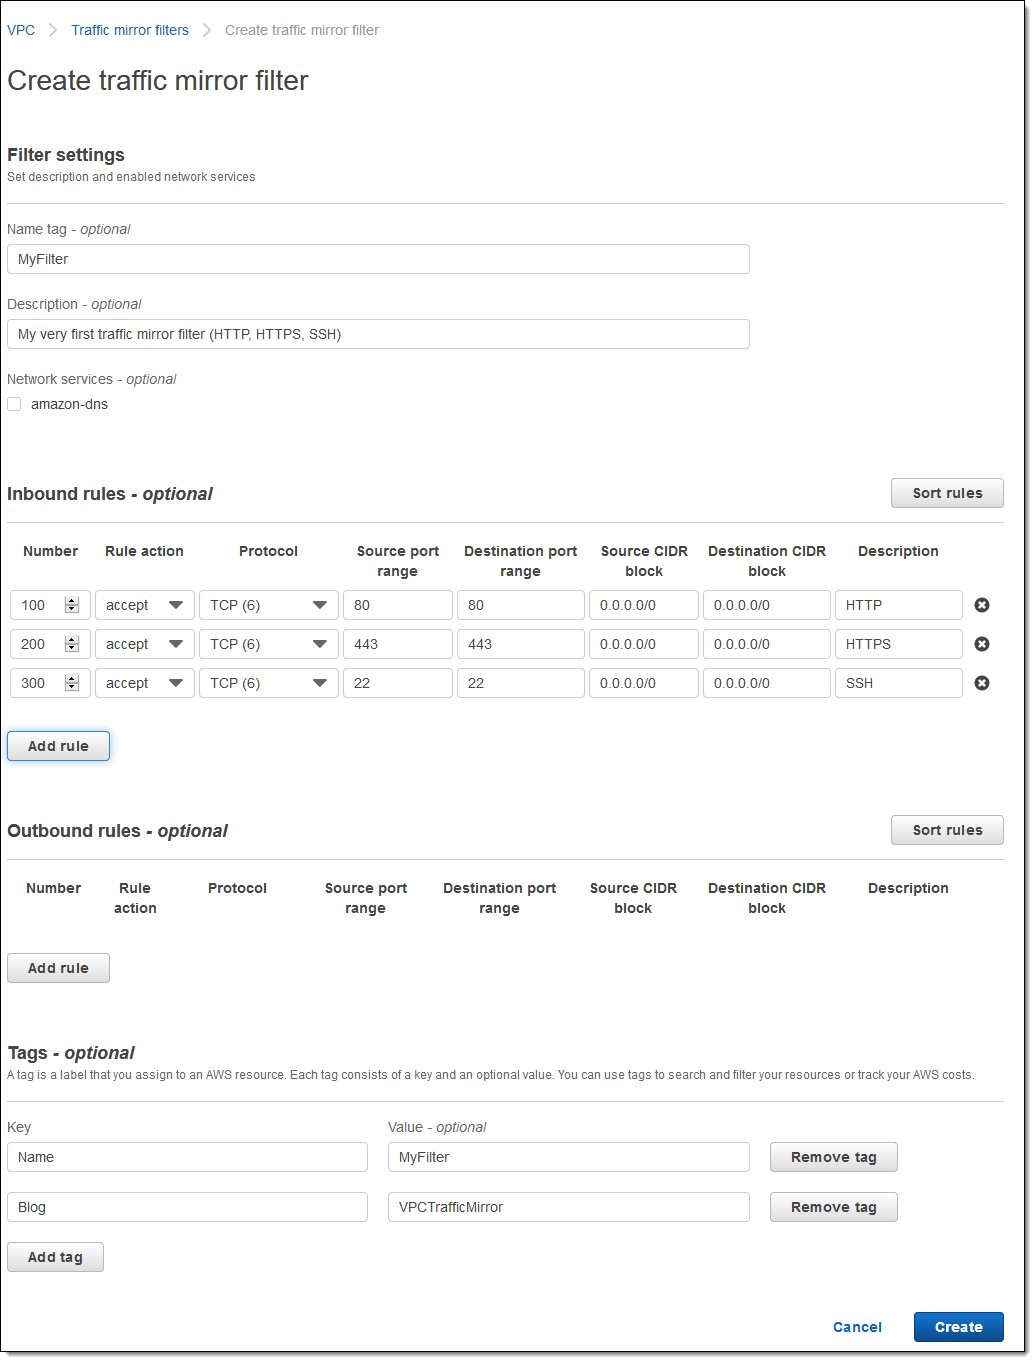The height and width of the screenshot is (1362, 1035).
Task: Click number stepper for rule 300
Action: pyautogui.click(x=71, y=683)
